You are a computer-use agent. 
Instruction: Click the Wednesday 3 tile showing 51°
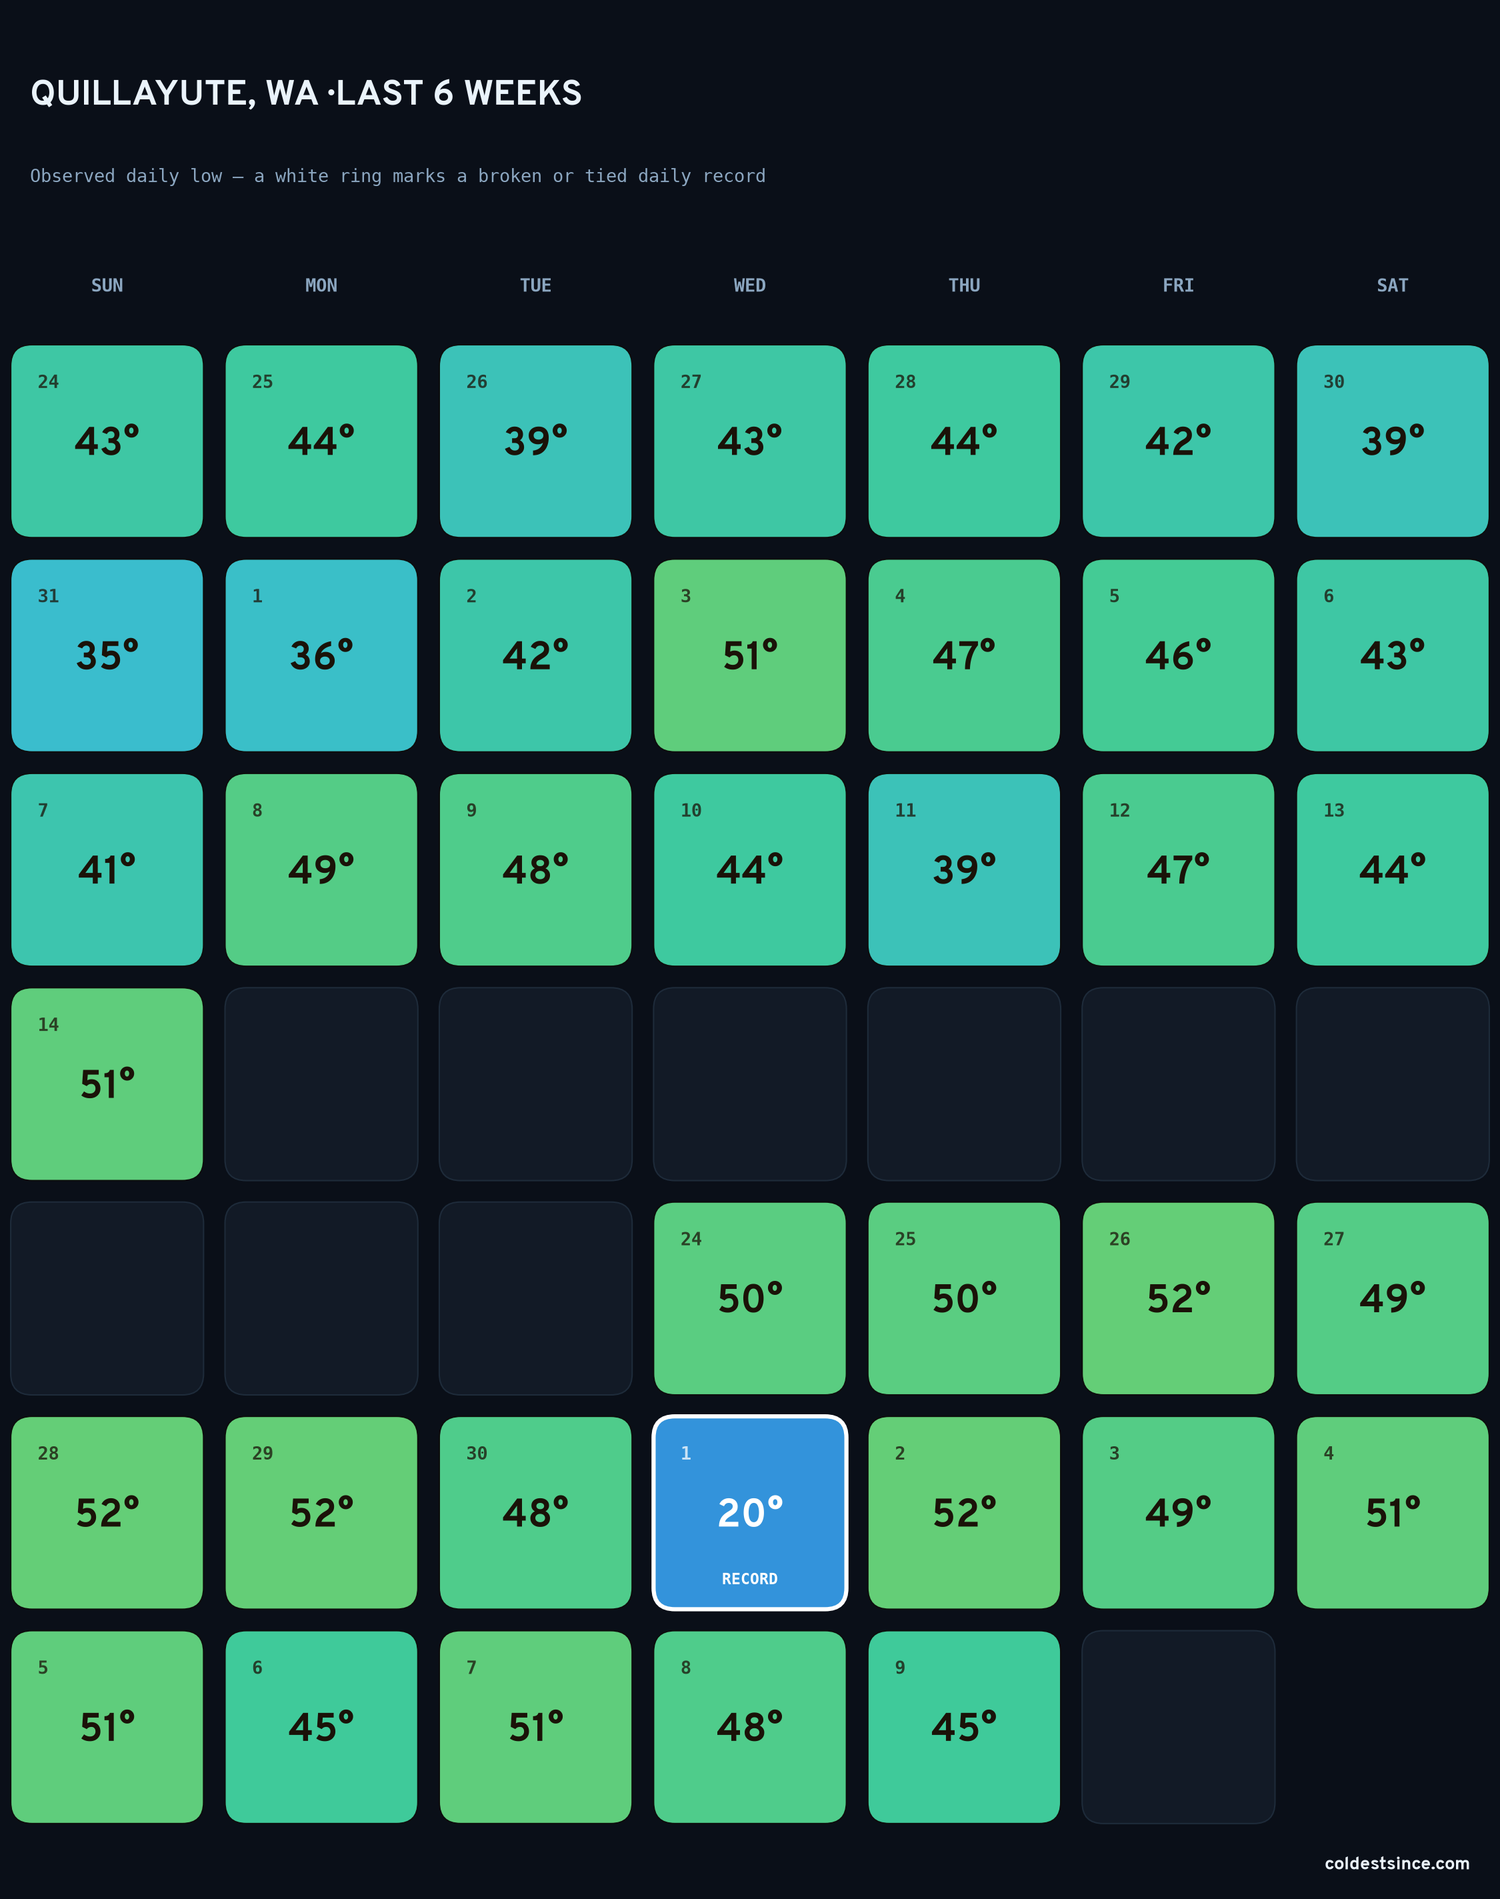point(750,655)
